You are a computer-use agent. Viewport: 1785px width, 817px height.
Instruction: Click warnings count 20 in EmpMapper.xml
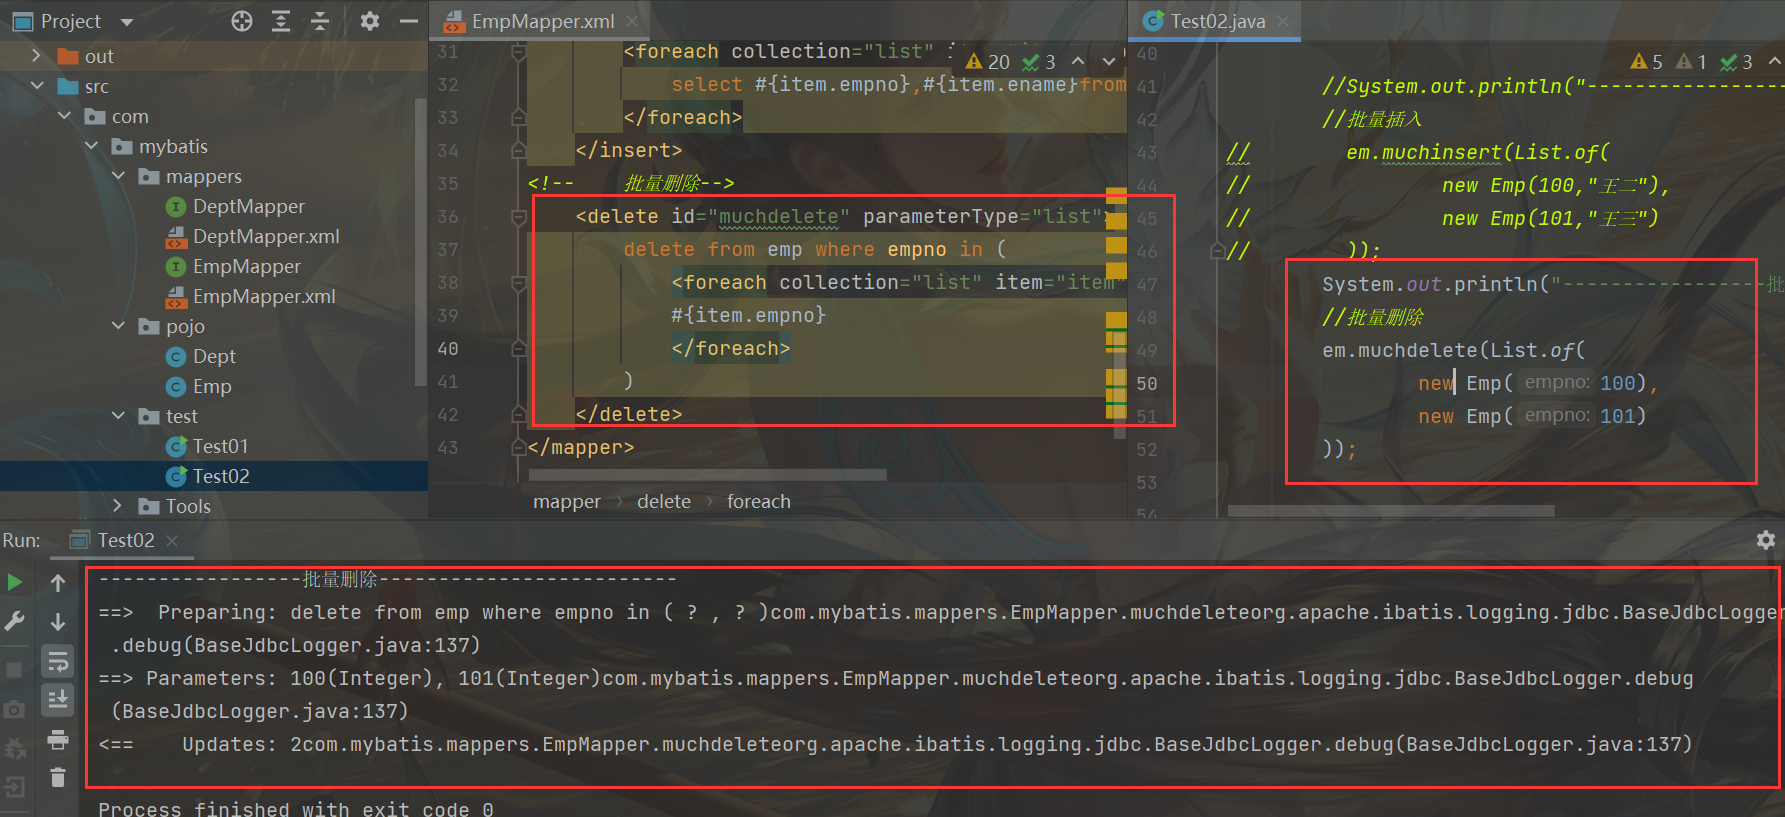click(x=988, y=62)
